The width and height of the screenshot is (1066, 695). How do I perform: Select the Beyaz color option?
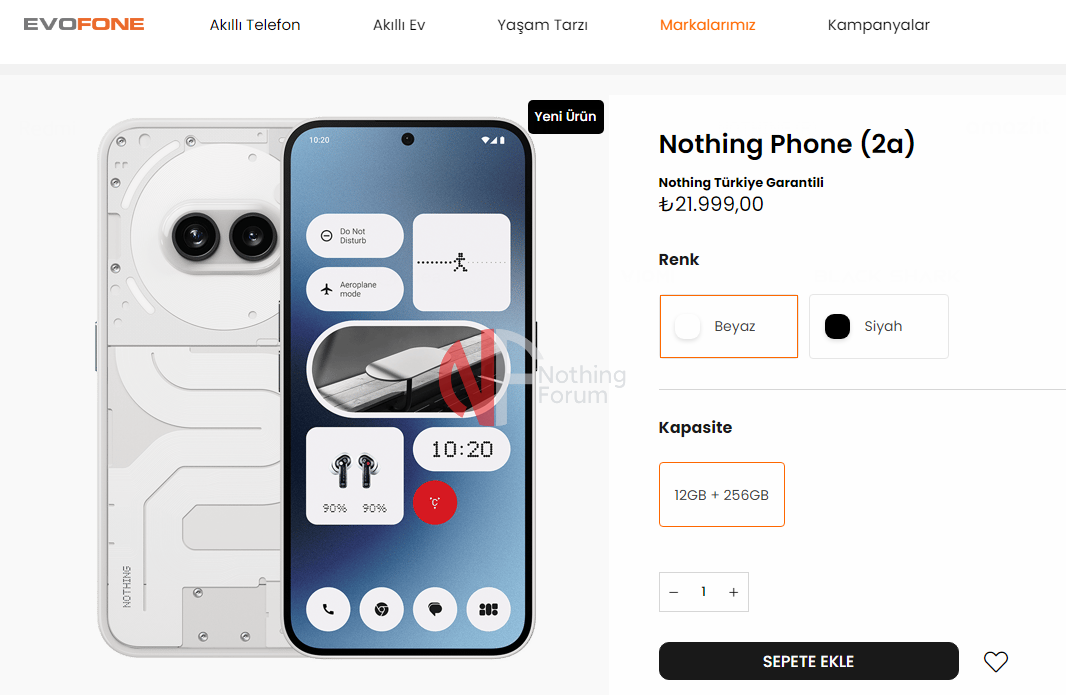click(729, 326)
